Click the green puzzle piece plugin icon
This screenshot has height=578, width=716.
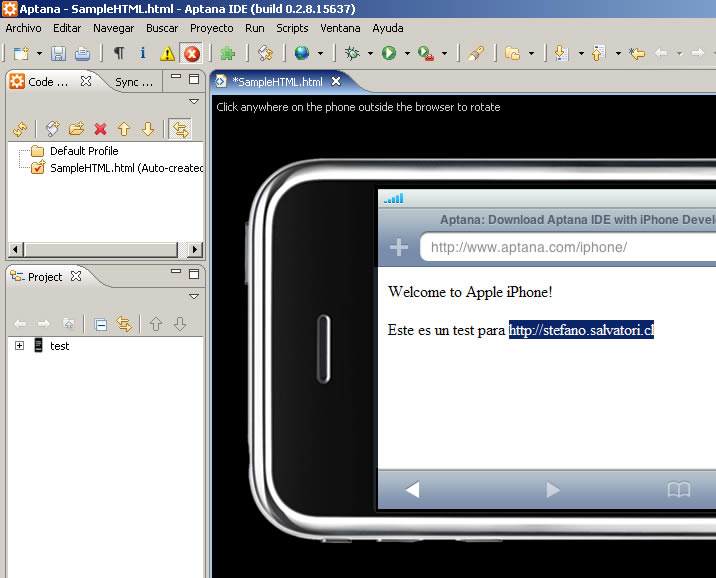tap(227, 53)
